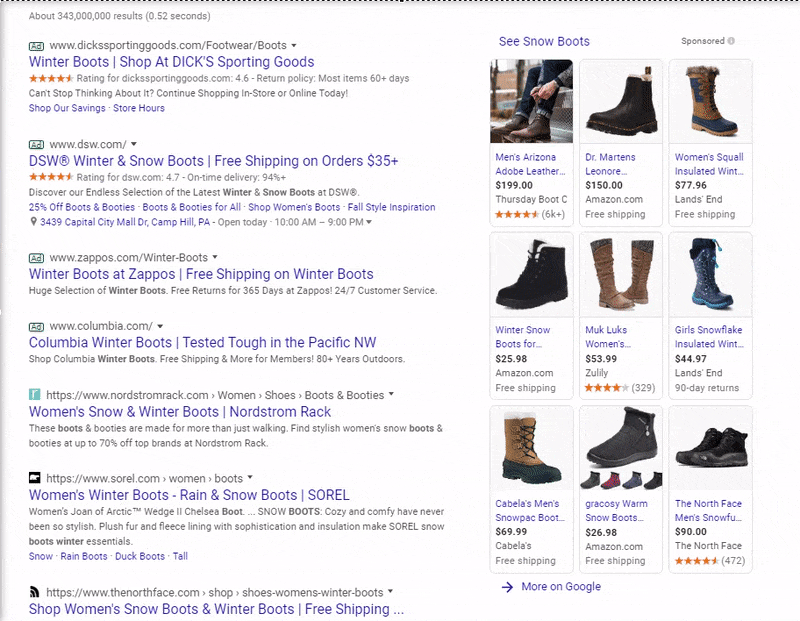
Task: Open Girls Snowflake Insulated boot image
Action: click(711, 275)
